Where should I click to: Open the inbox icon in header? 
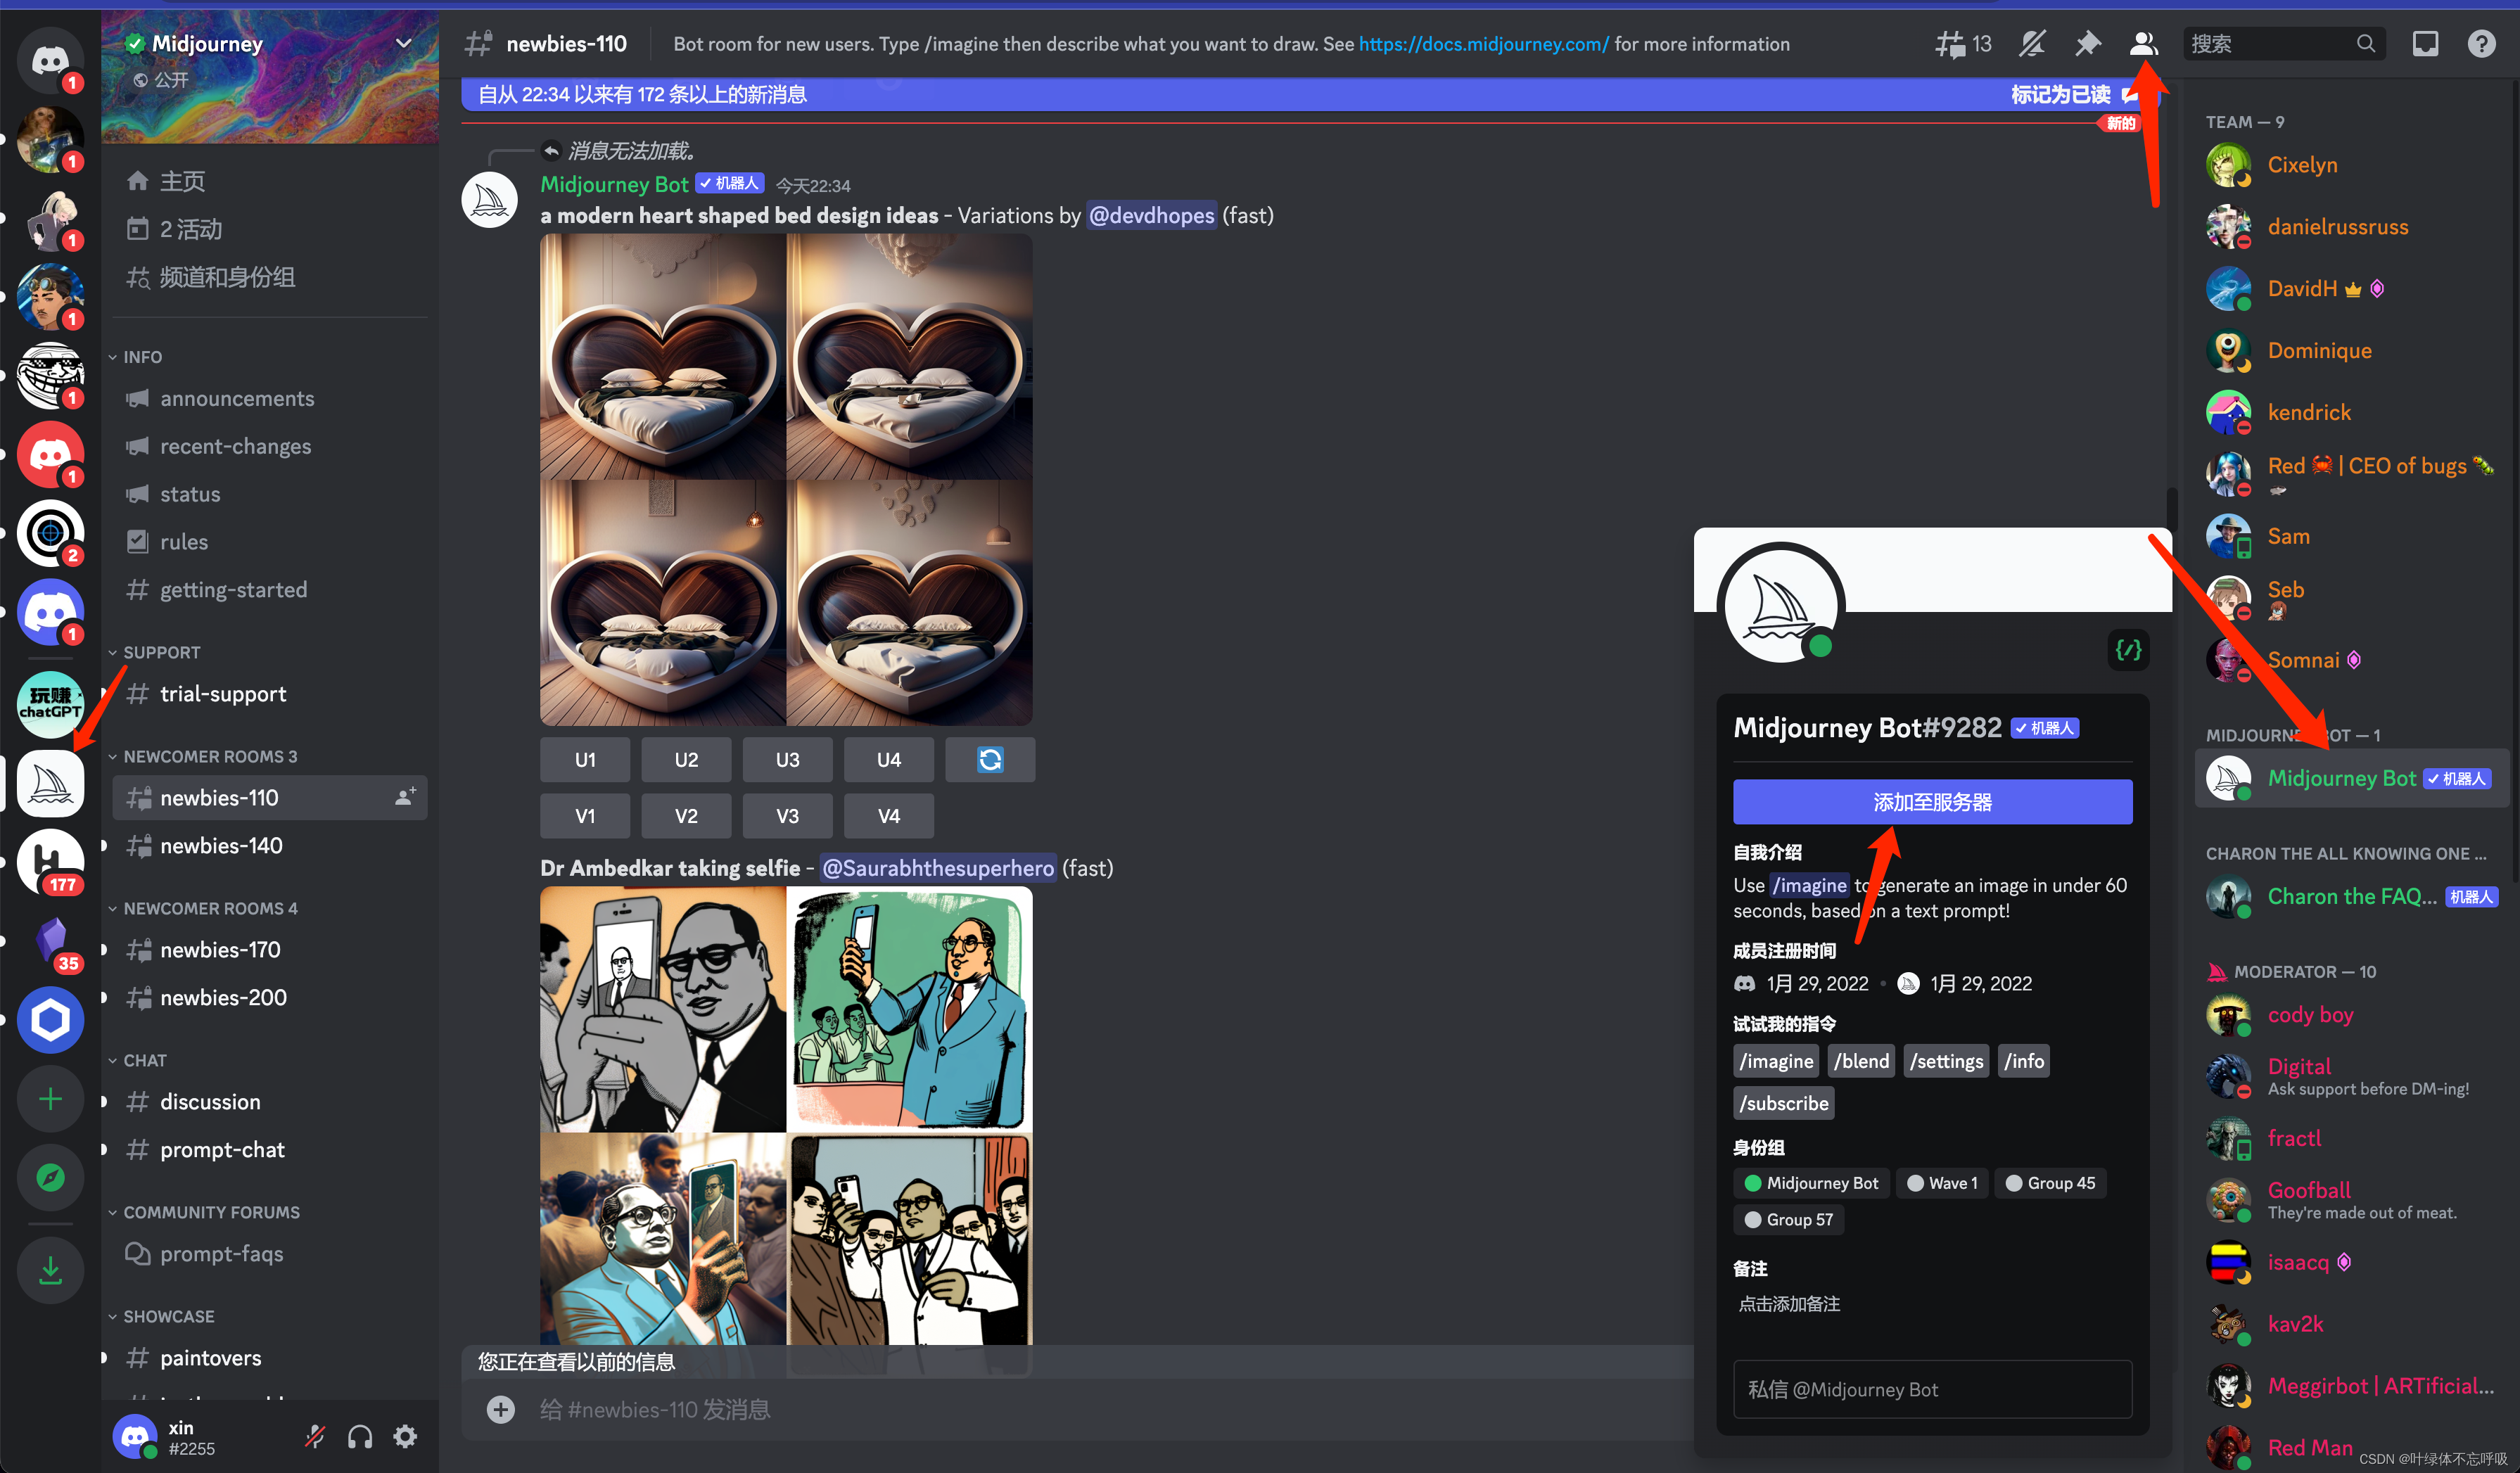[x=2425, y=44]
